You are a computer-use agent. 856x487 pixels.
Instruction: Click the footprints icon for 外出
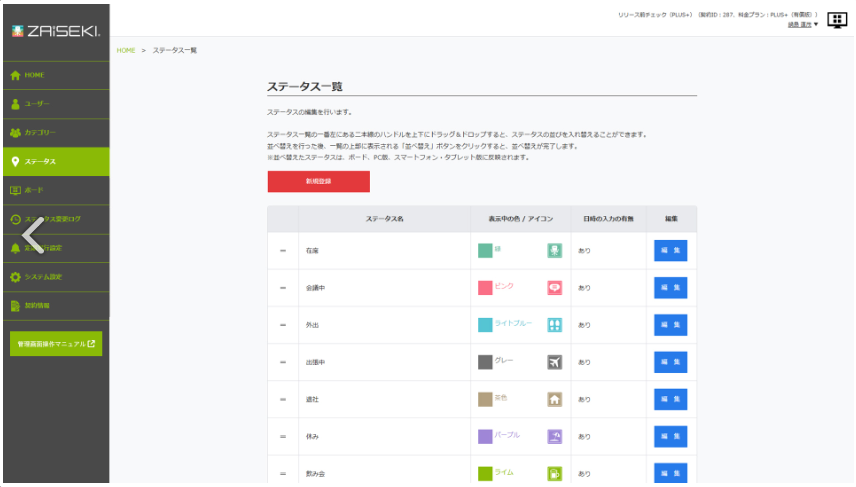click(554, 325)
